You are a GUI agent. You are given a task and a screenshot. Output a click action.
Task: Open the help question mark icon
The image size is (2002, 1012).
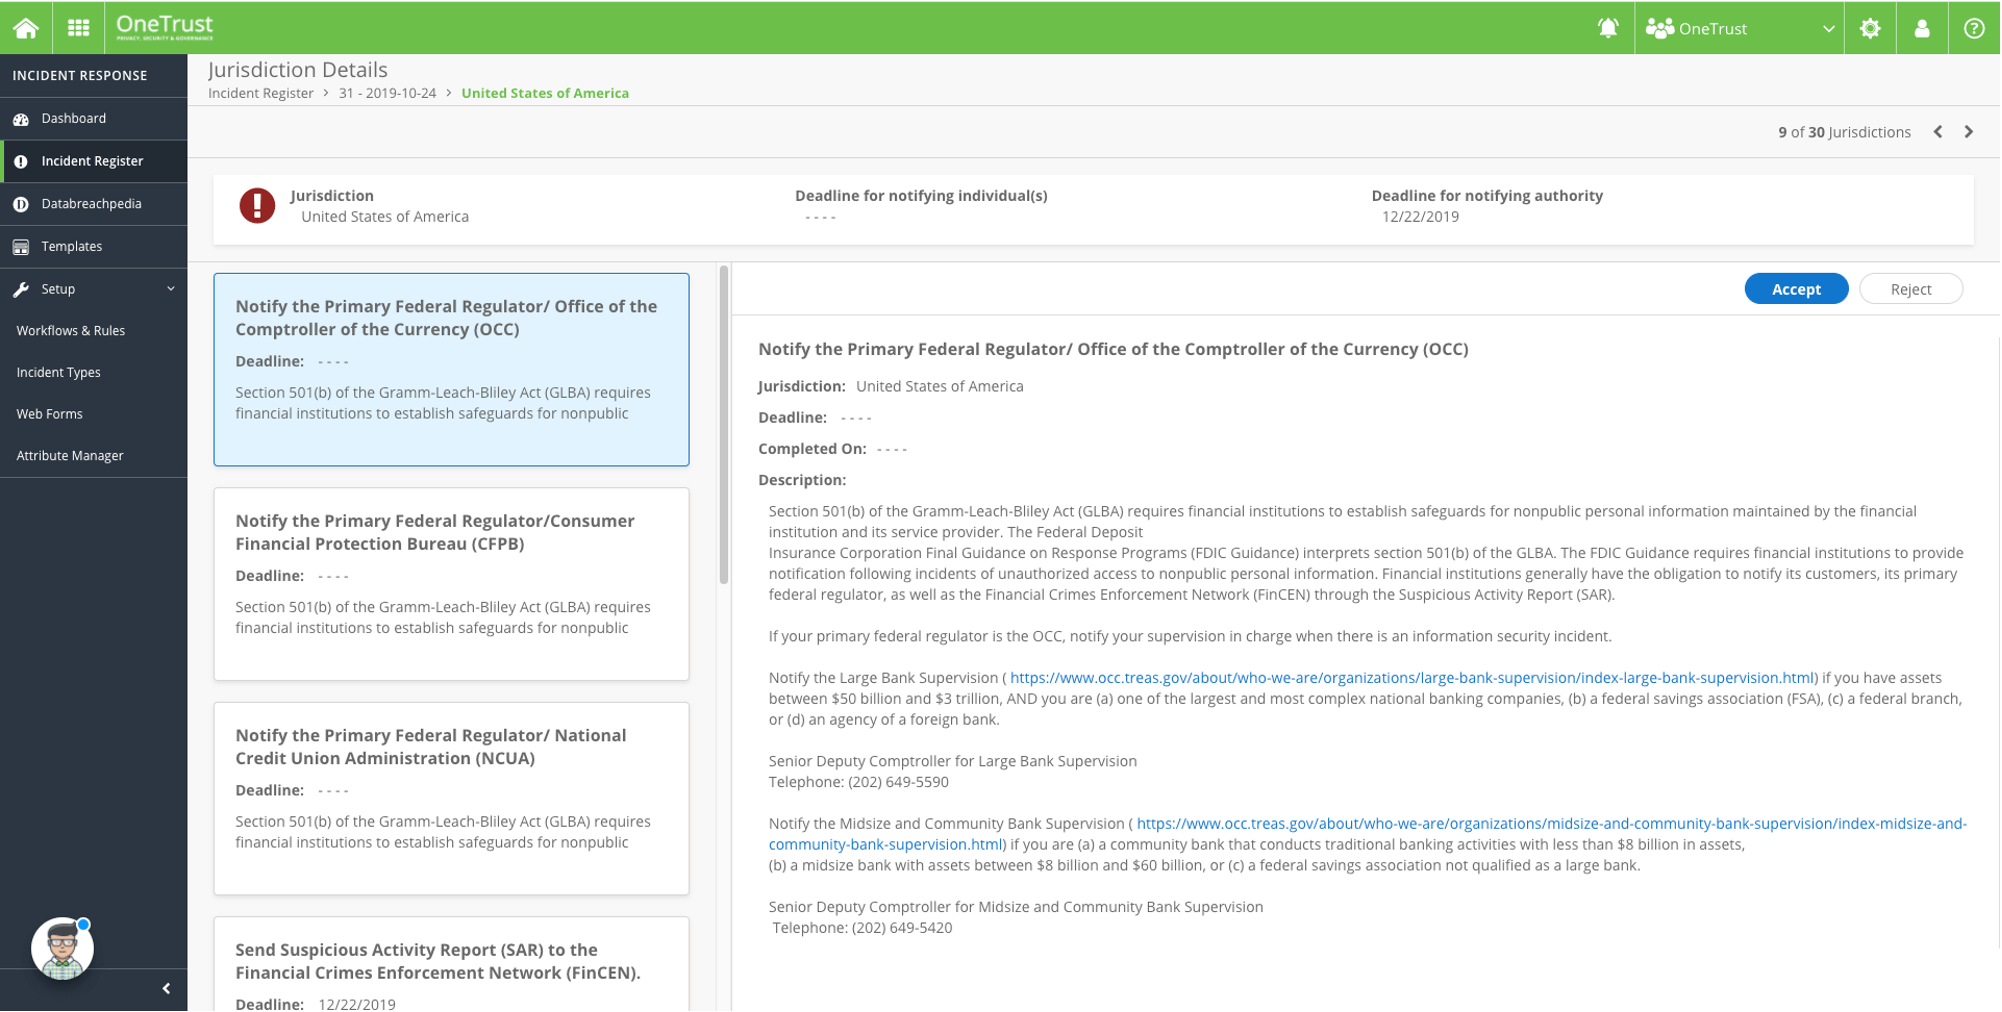(1974, 28)
